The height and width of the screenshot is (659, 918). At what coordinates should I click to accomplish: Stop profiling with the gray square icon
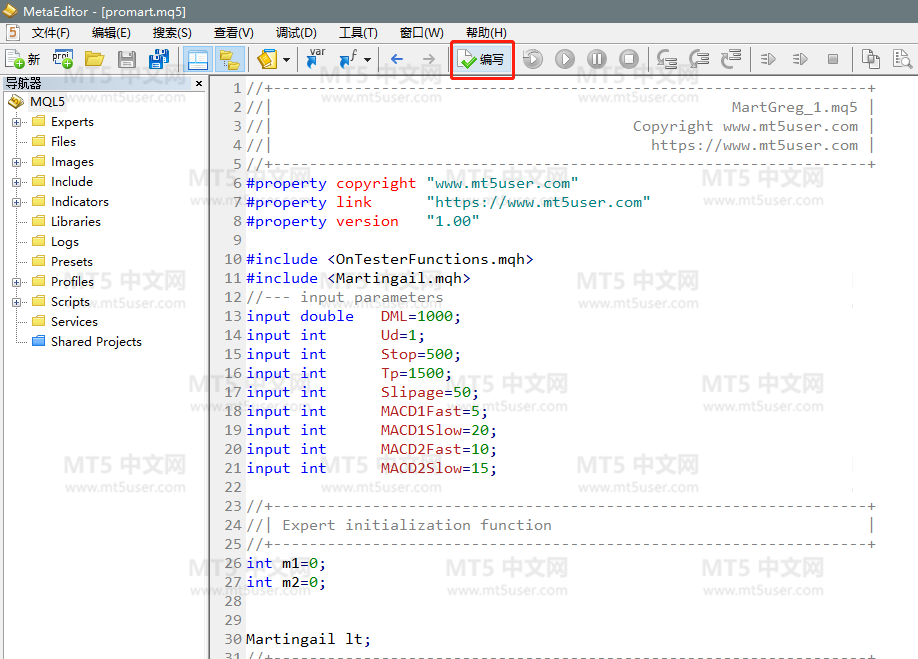click(x=833, y=59)
